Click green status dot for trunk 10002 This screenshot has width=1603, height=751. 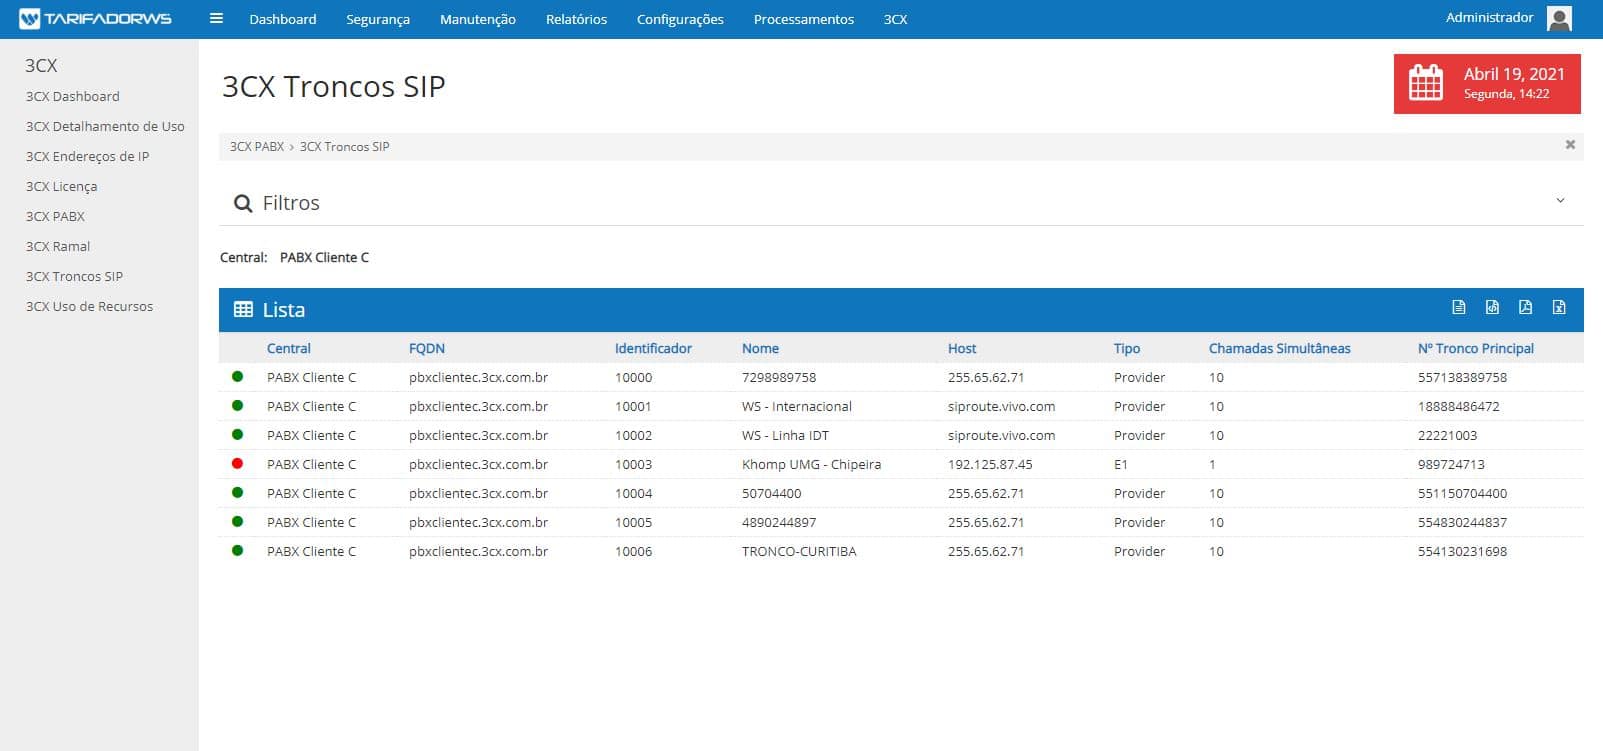click(x=237, y=435)
